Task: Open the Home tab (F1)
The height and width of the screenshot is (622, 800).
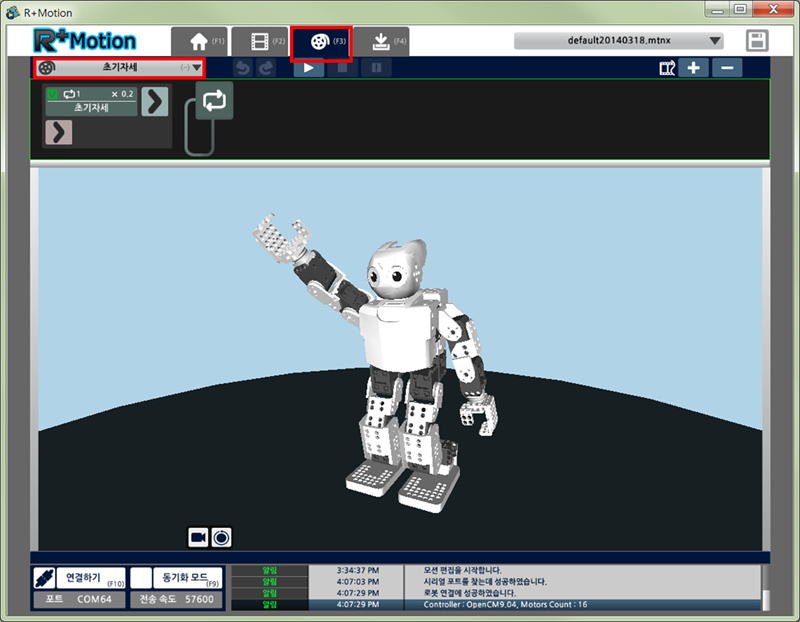Action: (199, 41)
